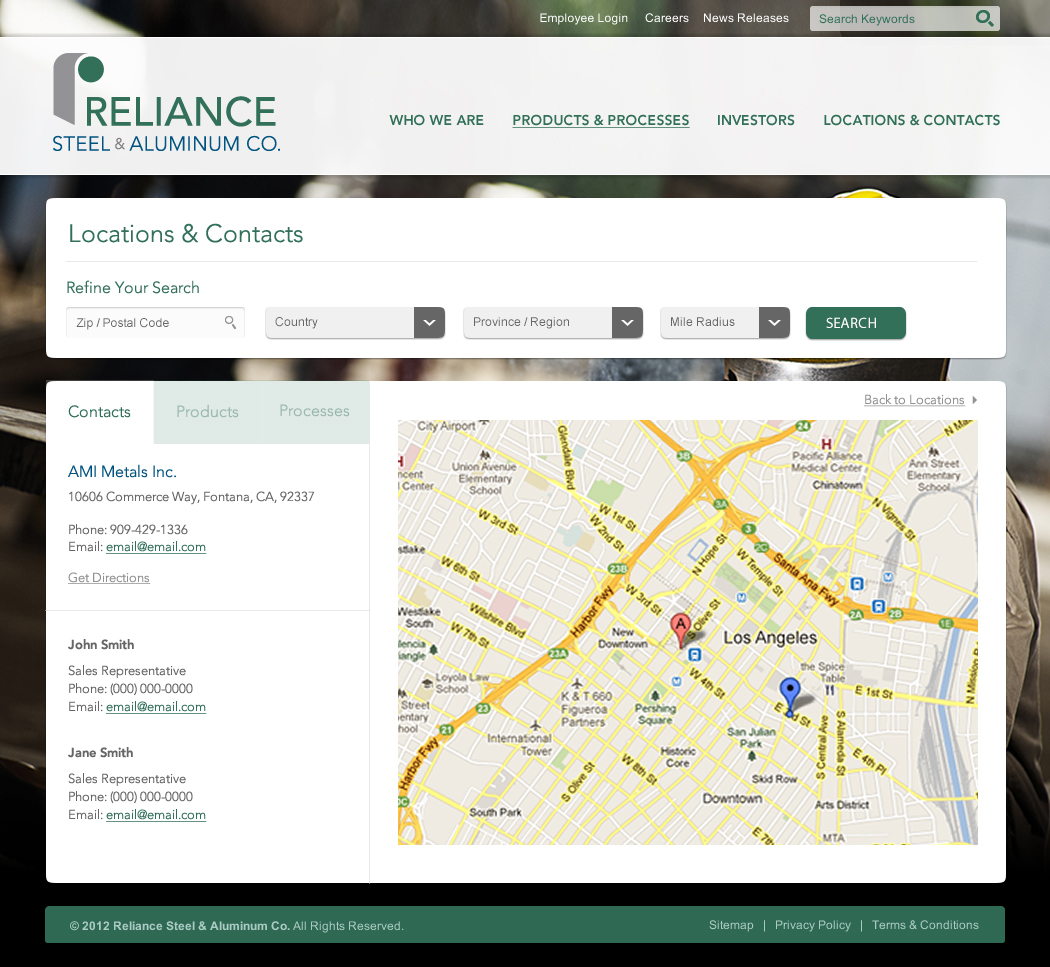Click the magnifier icon in Zip field
Viewport: 1050px width, 967px height.
(x=230, y=322)
